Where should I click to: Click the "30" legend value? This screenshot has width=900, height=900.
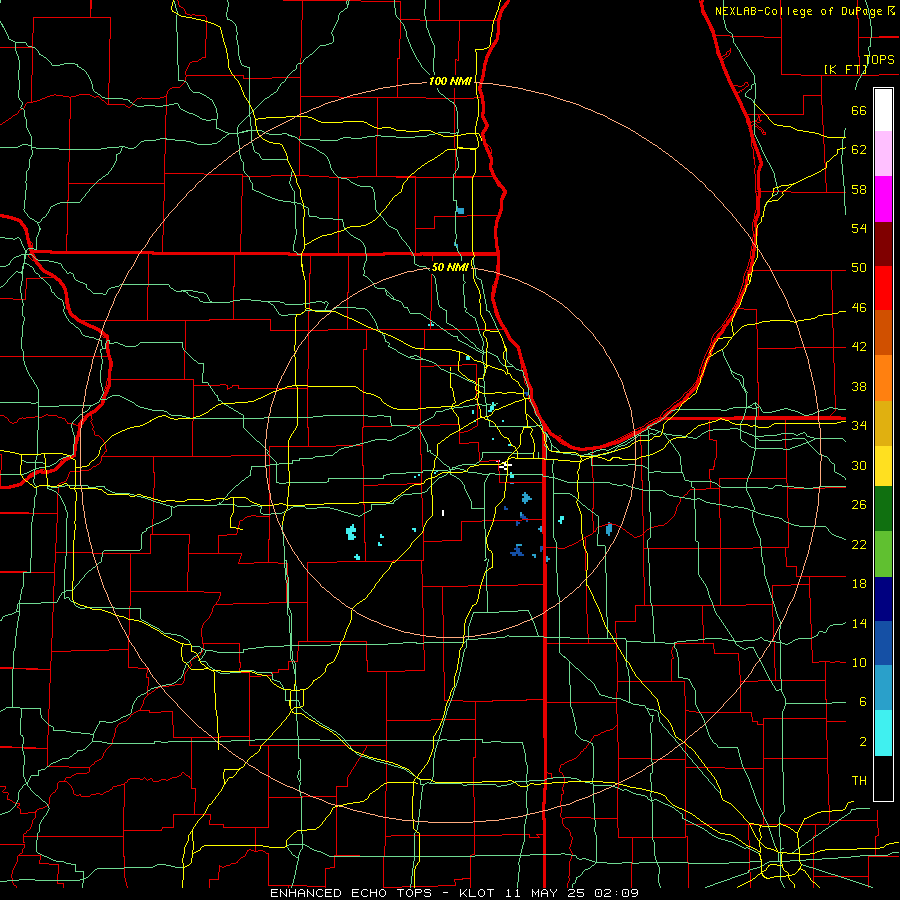pos(859,465)
